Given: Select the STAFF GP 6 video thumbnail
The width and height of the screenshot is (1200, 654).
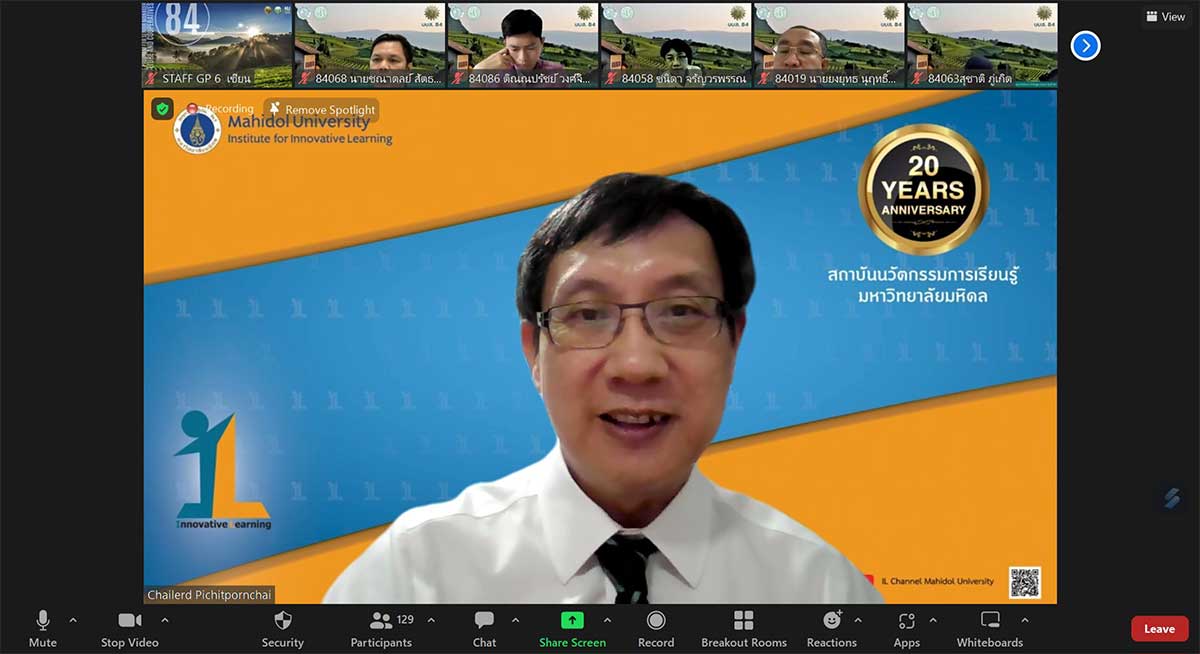Looking at the screenshot, I should coord(217,45).
